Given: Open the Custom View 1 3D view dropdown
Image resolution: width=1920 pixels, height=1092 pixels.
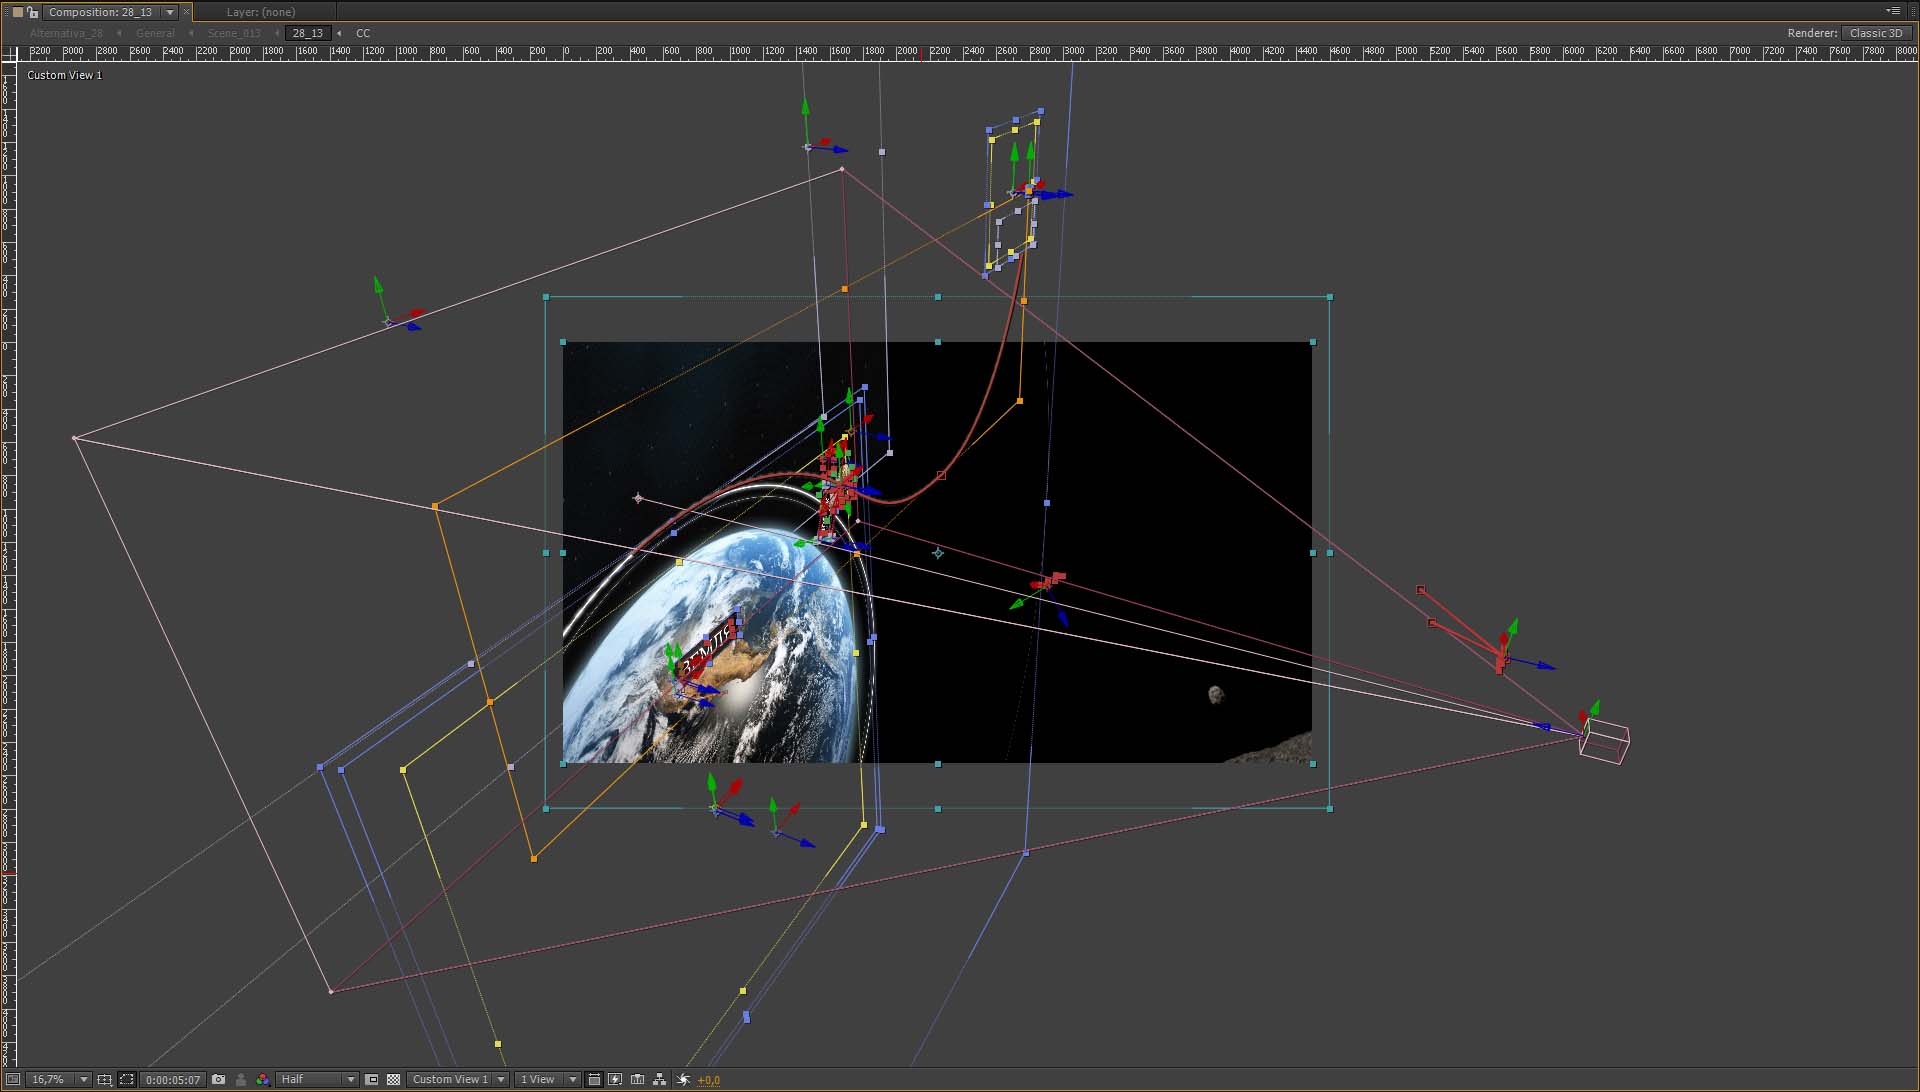Looking at the screenshot, I should point(458,1079).
